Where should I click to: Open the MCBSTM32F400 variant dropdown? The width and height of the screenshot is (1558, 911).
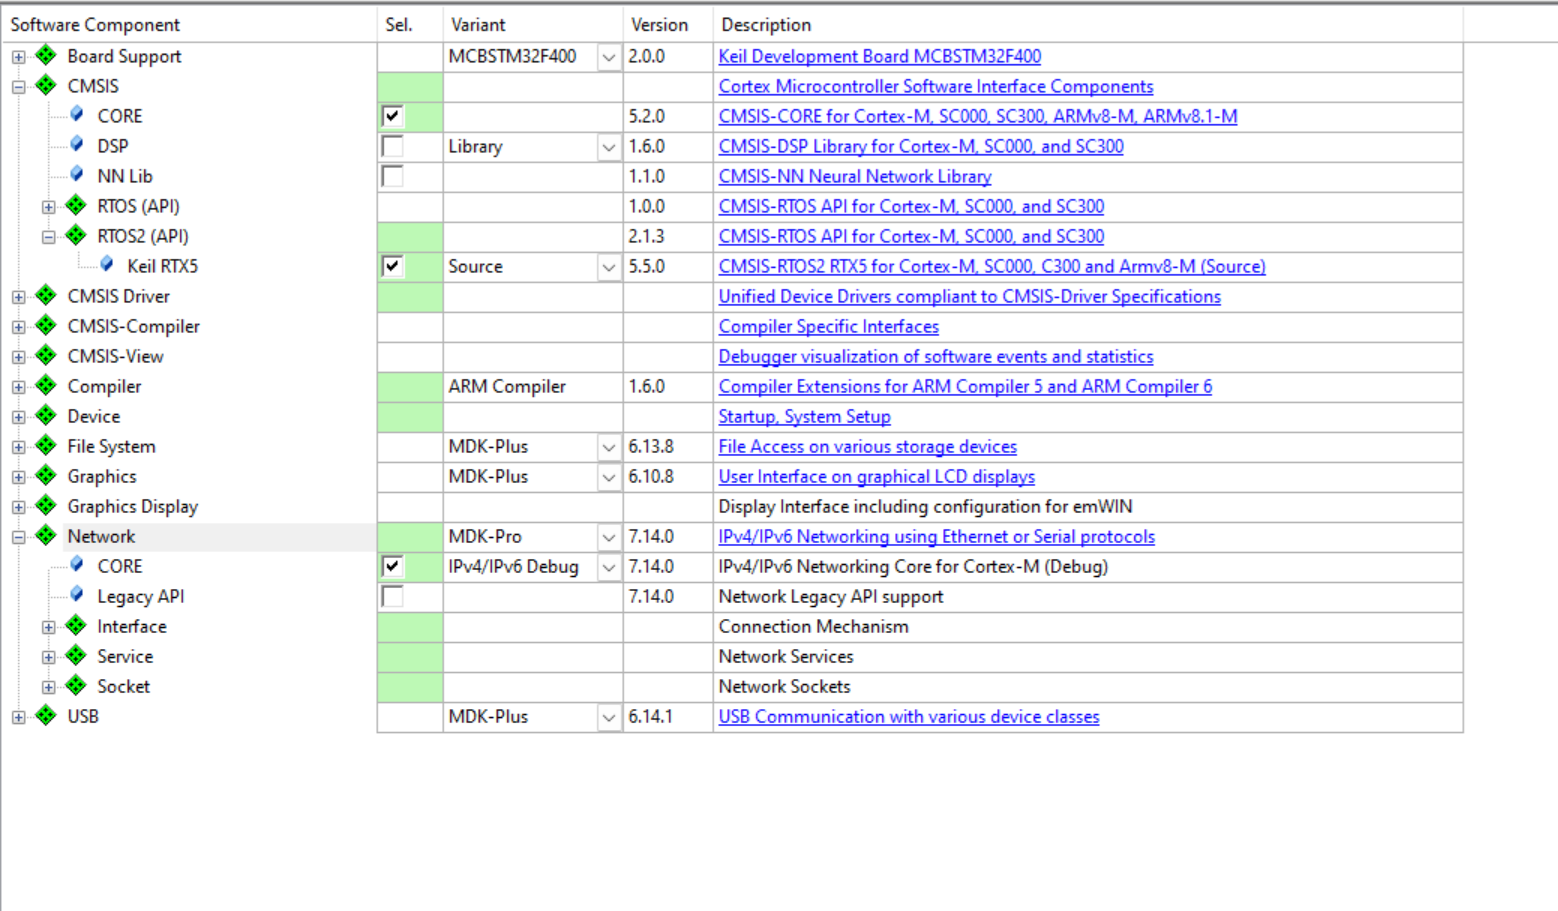pyautogui.click(x=608, y=57)
